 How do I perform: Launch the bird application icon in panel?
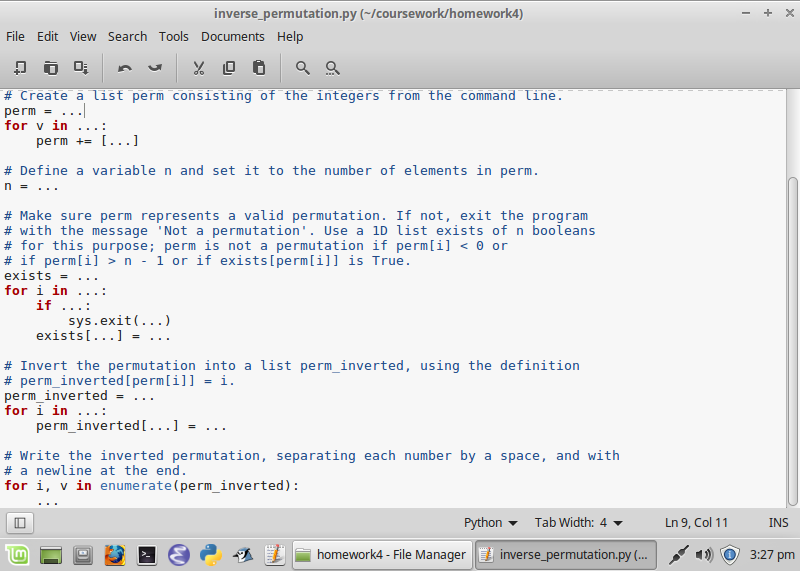(x=243, y=555)
